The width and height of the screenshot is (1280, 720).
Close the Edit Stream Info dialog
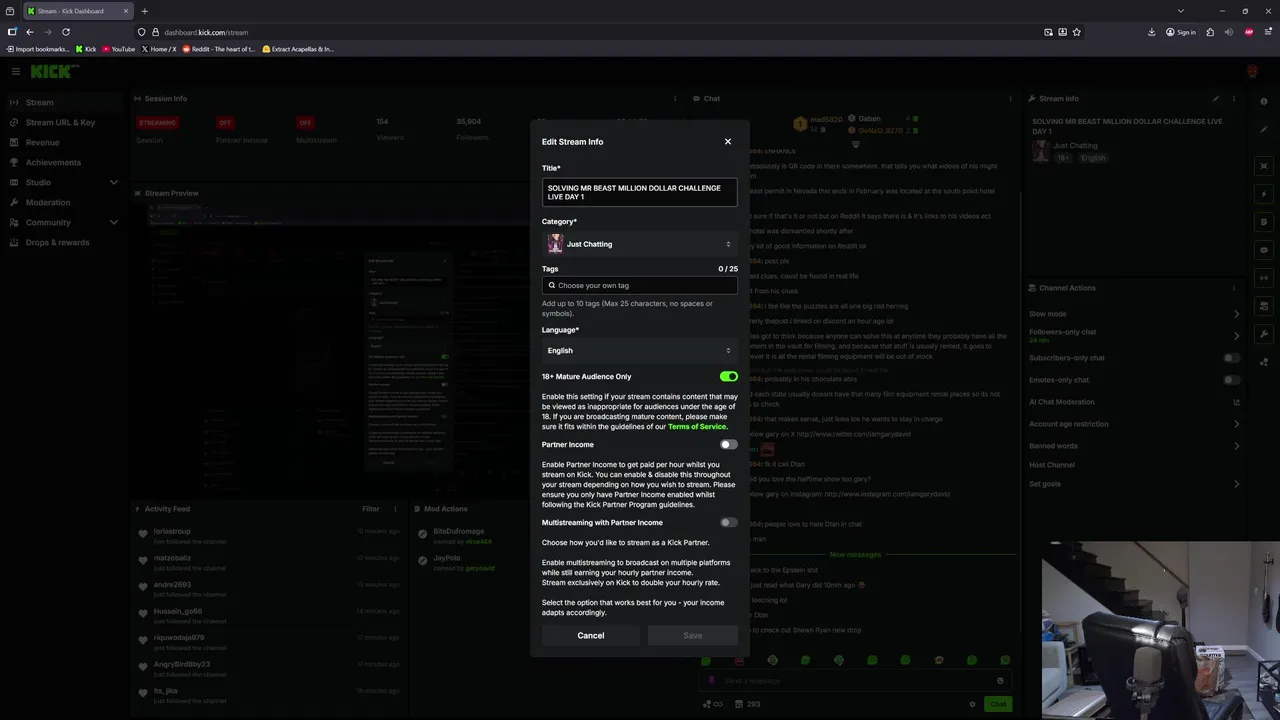click(x=728, y=142)
